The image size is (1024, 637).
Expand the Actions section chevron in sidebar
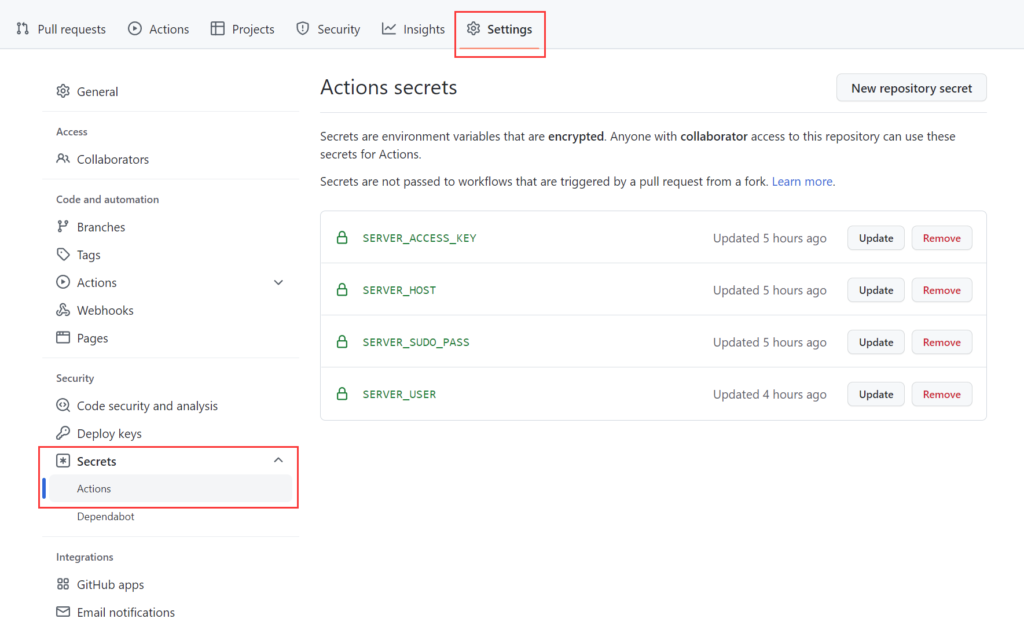pyautogui.click(x=278, y=282)
